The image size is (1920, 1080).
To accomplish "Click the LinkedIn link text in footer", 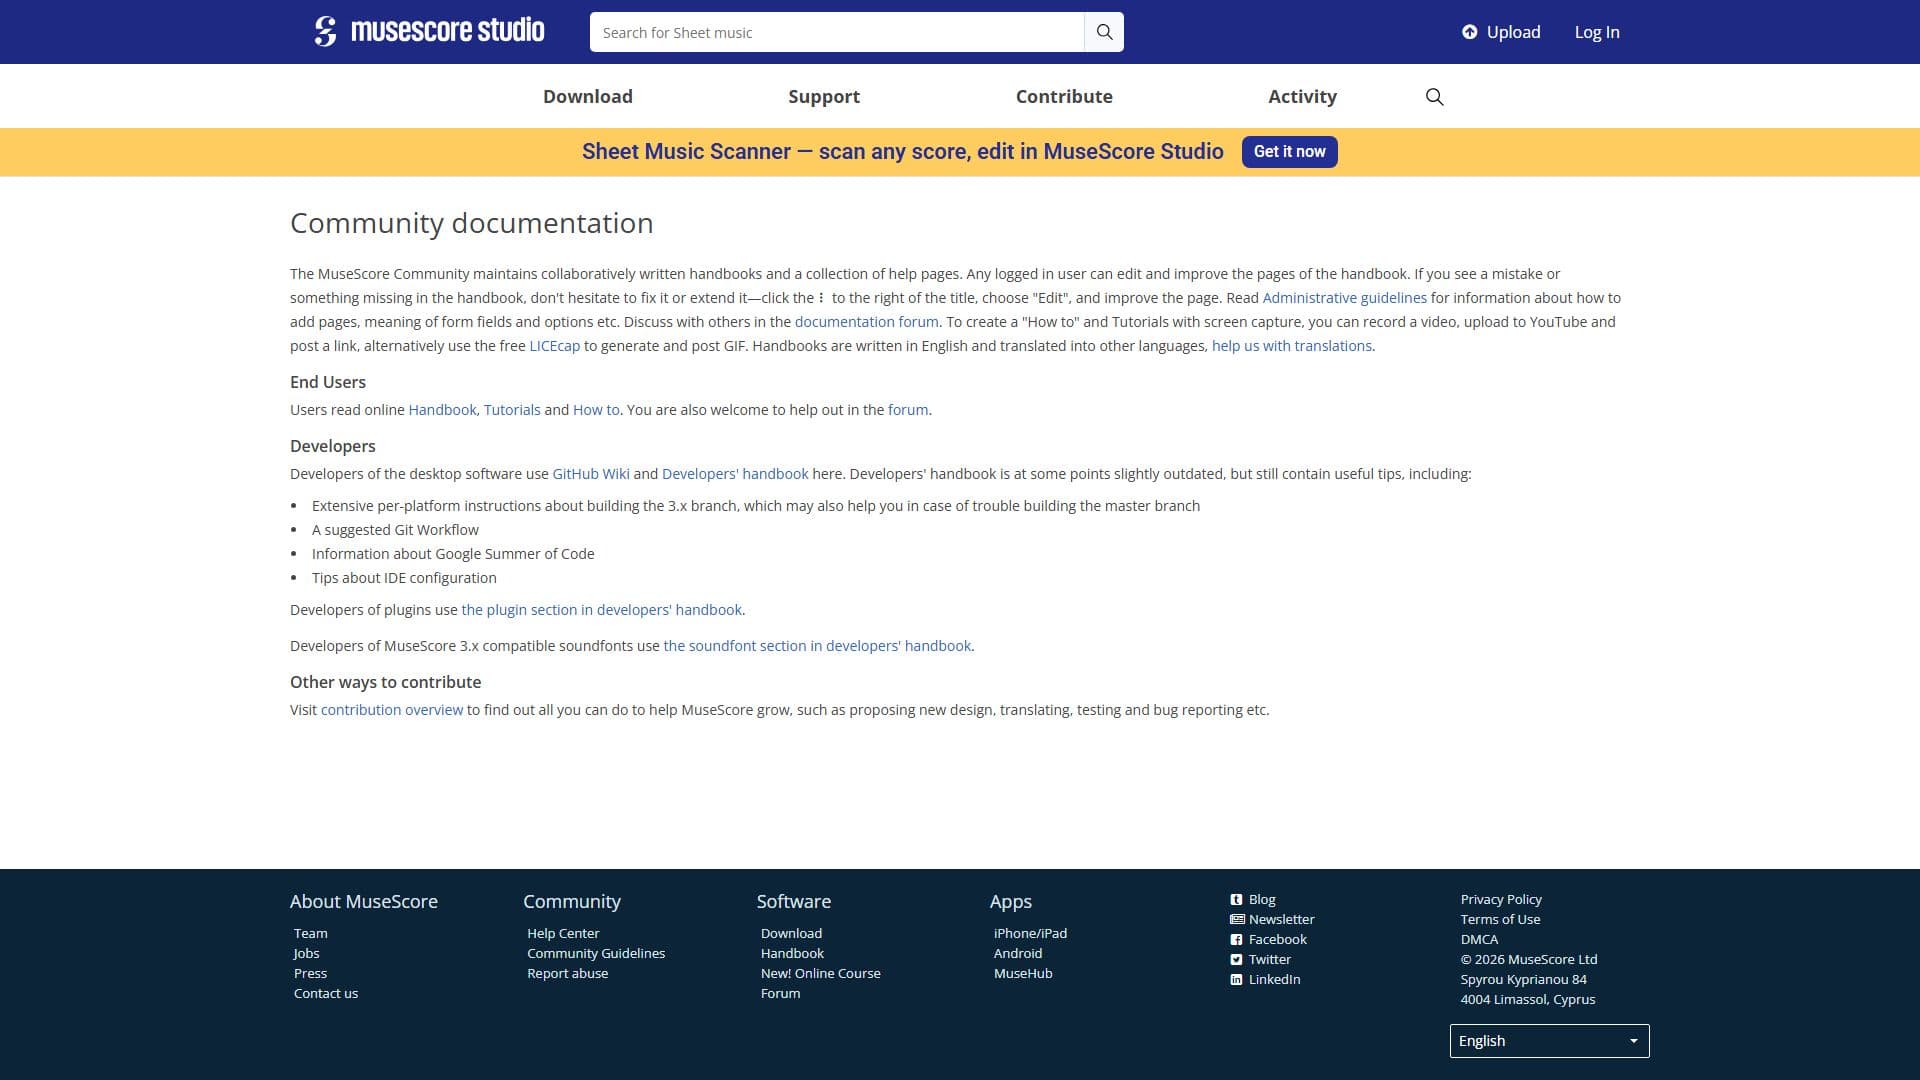I will pyautogui.click(x=1274, y=979).
